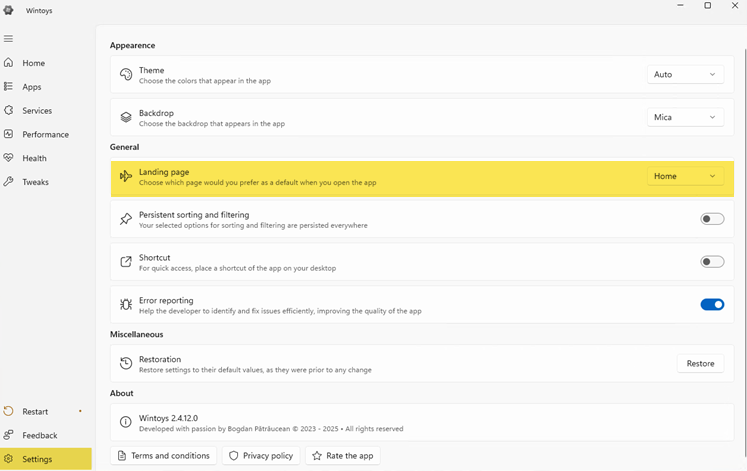Click the Landing page icon
The height and width of the screenshot is (471, 747).
pyautogui.click(x=126, y=177)
